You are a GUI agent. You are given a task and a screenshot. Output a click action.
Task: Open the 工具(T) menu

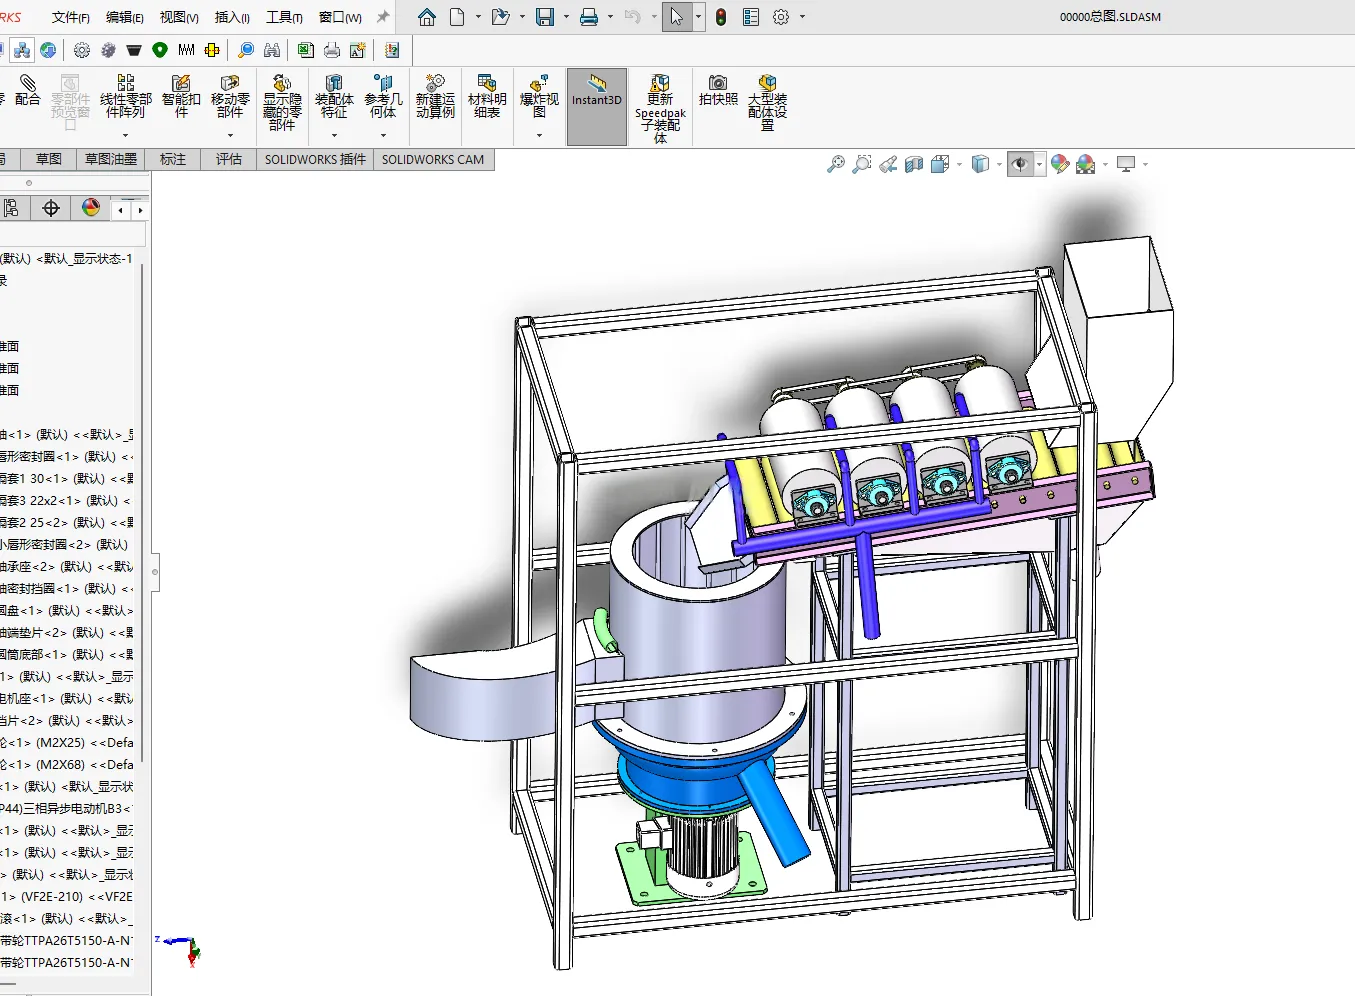pos(284,17)
